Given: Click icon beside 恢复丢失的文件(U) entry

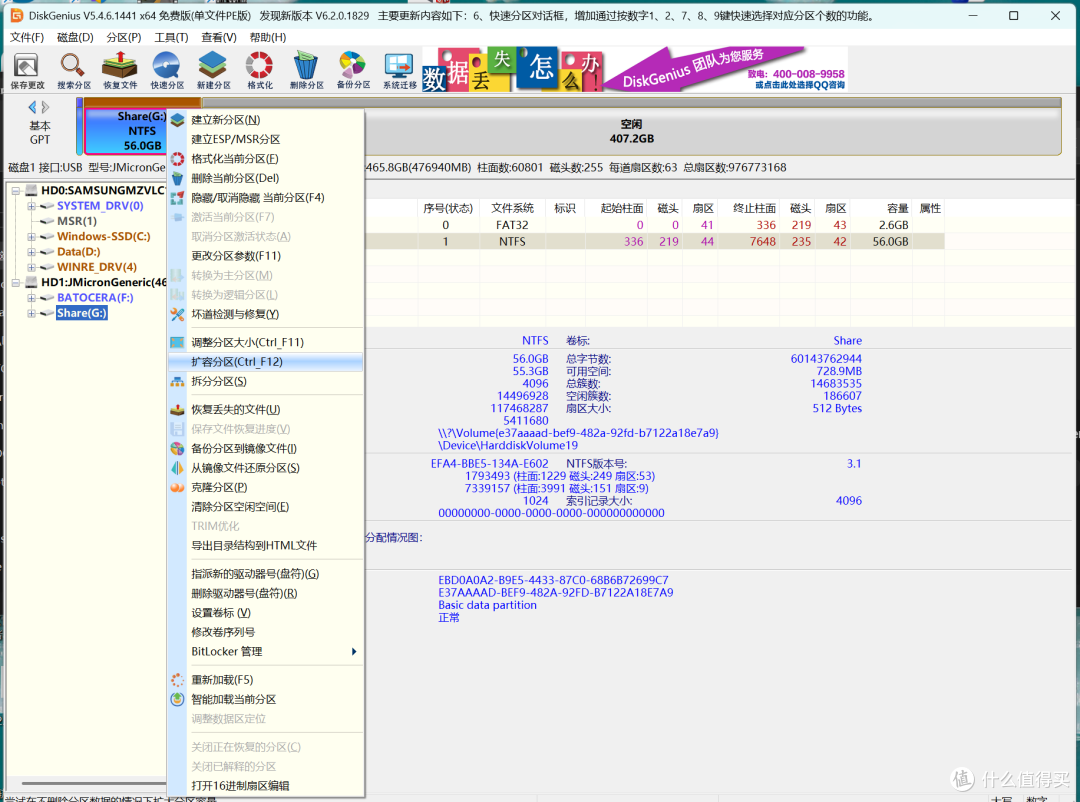Looking at the screenshot, I should coord(178,409).
